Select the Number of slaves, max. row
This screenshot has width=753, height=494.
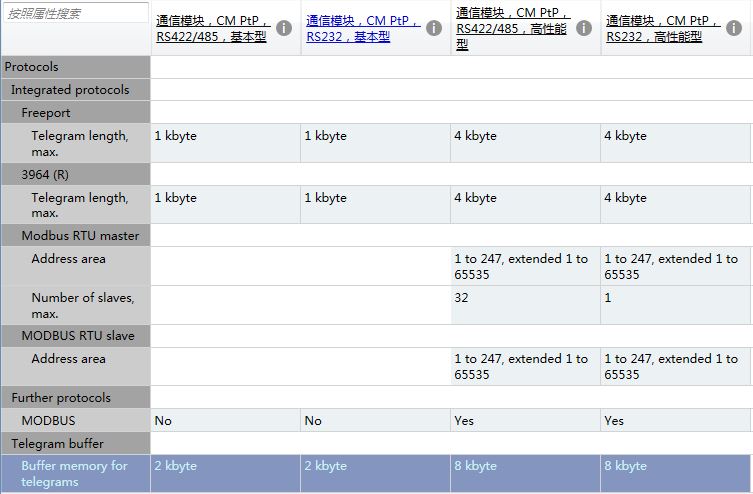82,305
